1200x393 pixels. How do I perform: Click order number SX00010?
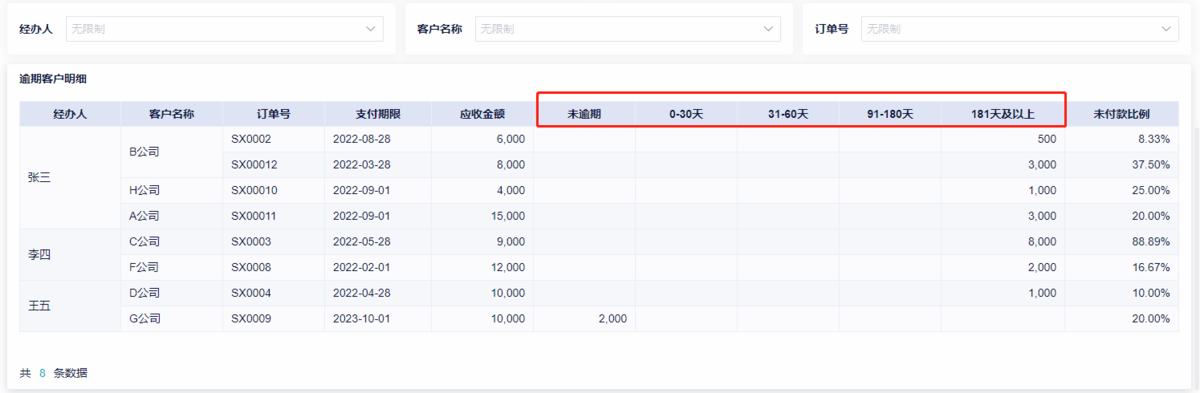pos(254,190)
